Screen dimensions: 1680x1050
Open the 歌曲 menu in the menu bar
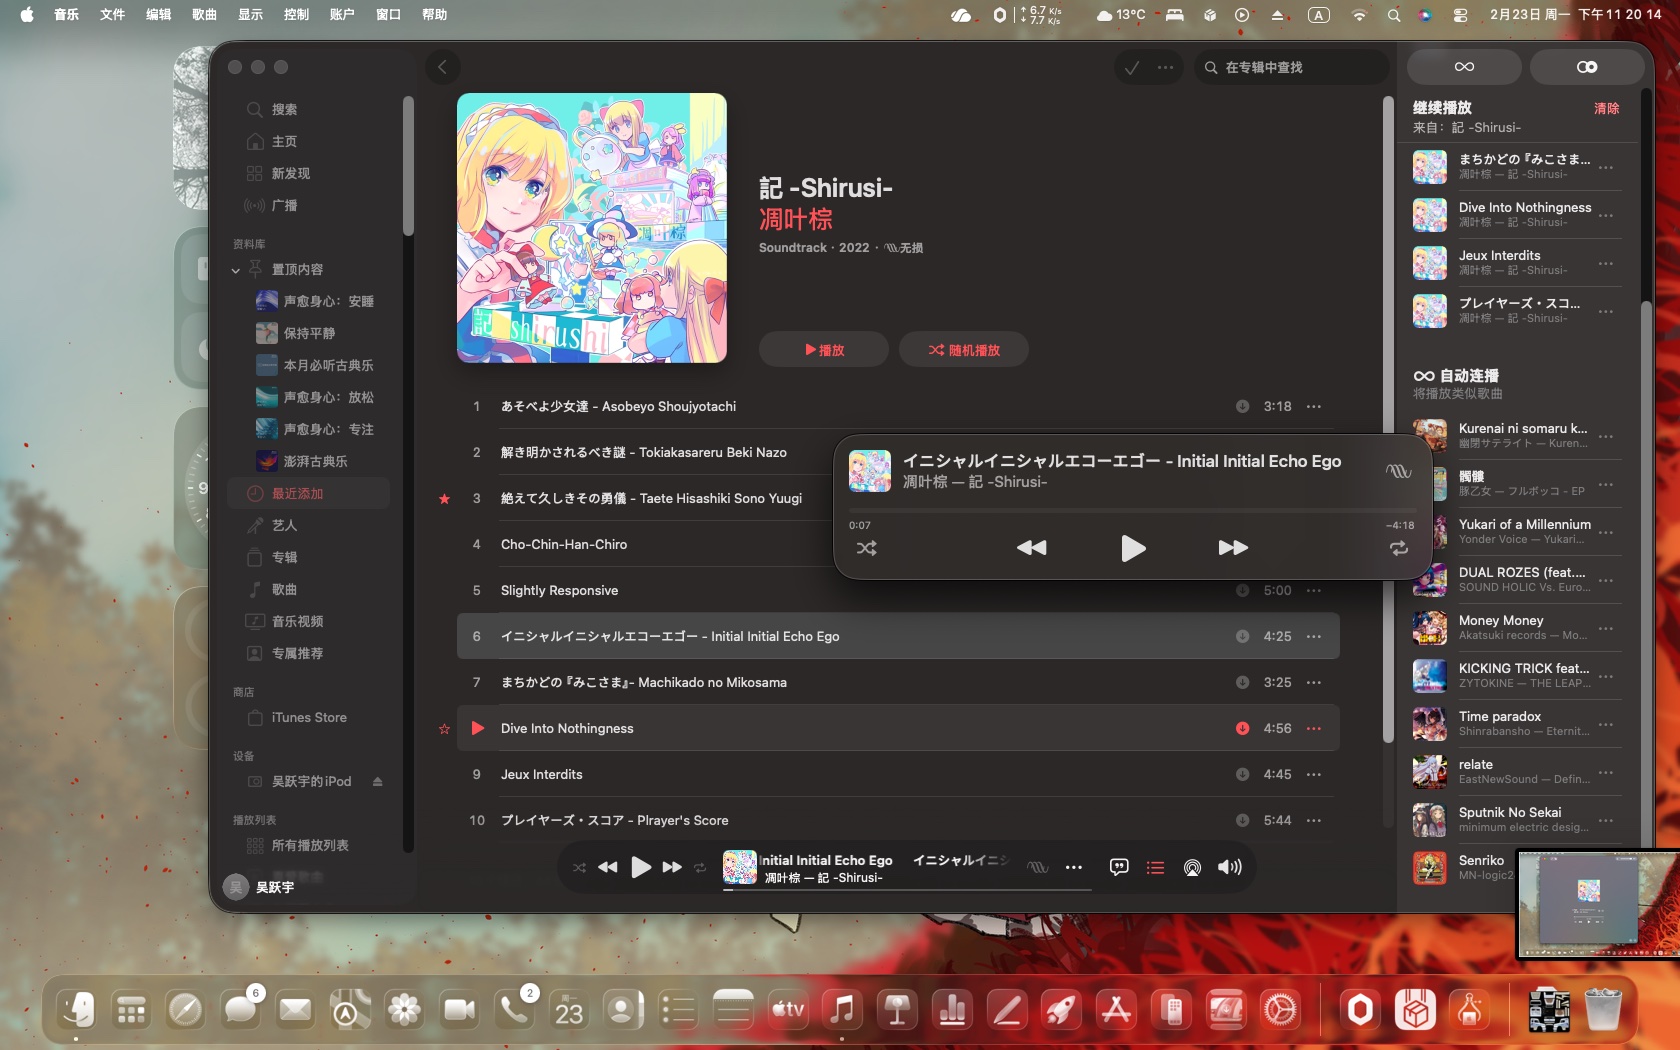pos(204,15)
